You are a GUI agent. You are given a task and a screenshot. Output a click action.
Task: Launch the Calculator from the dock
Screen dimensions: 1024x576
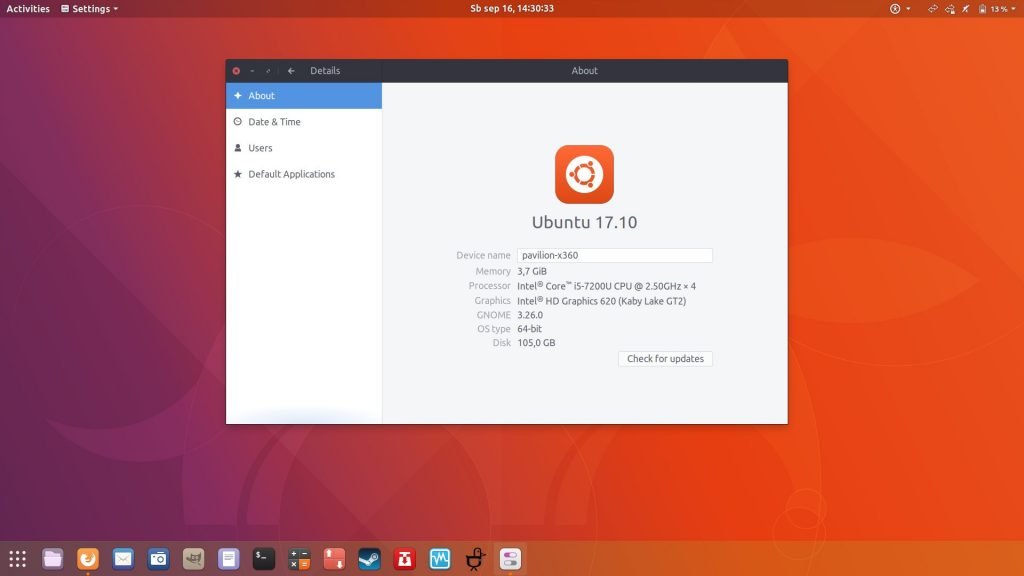coord(299,558)
